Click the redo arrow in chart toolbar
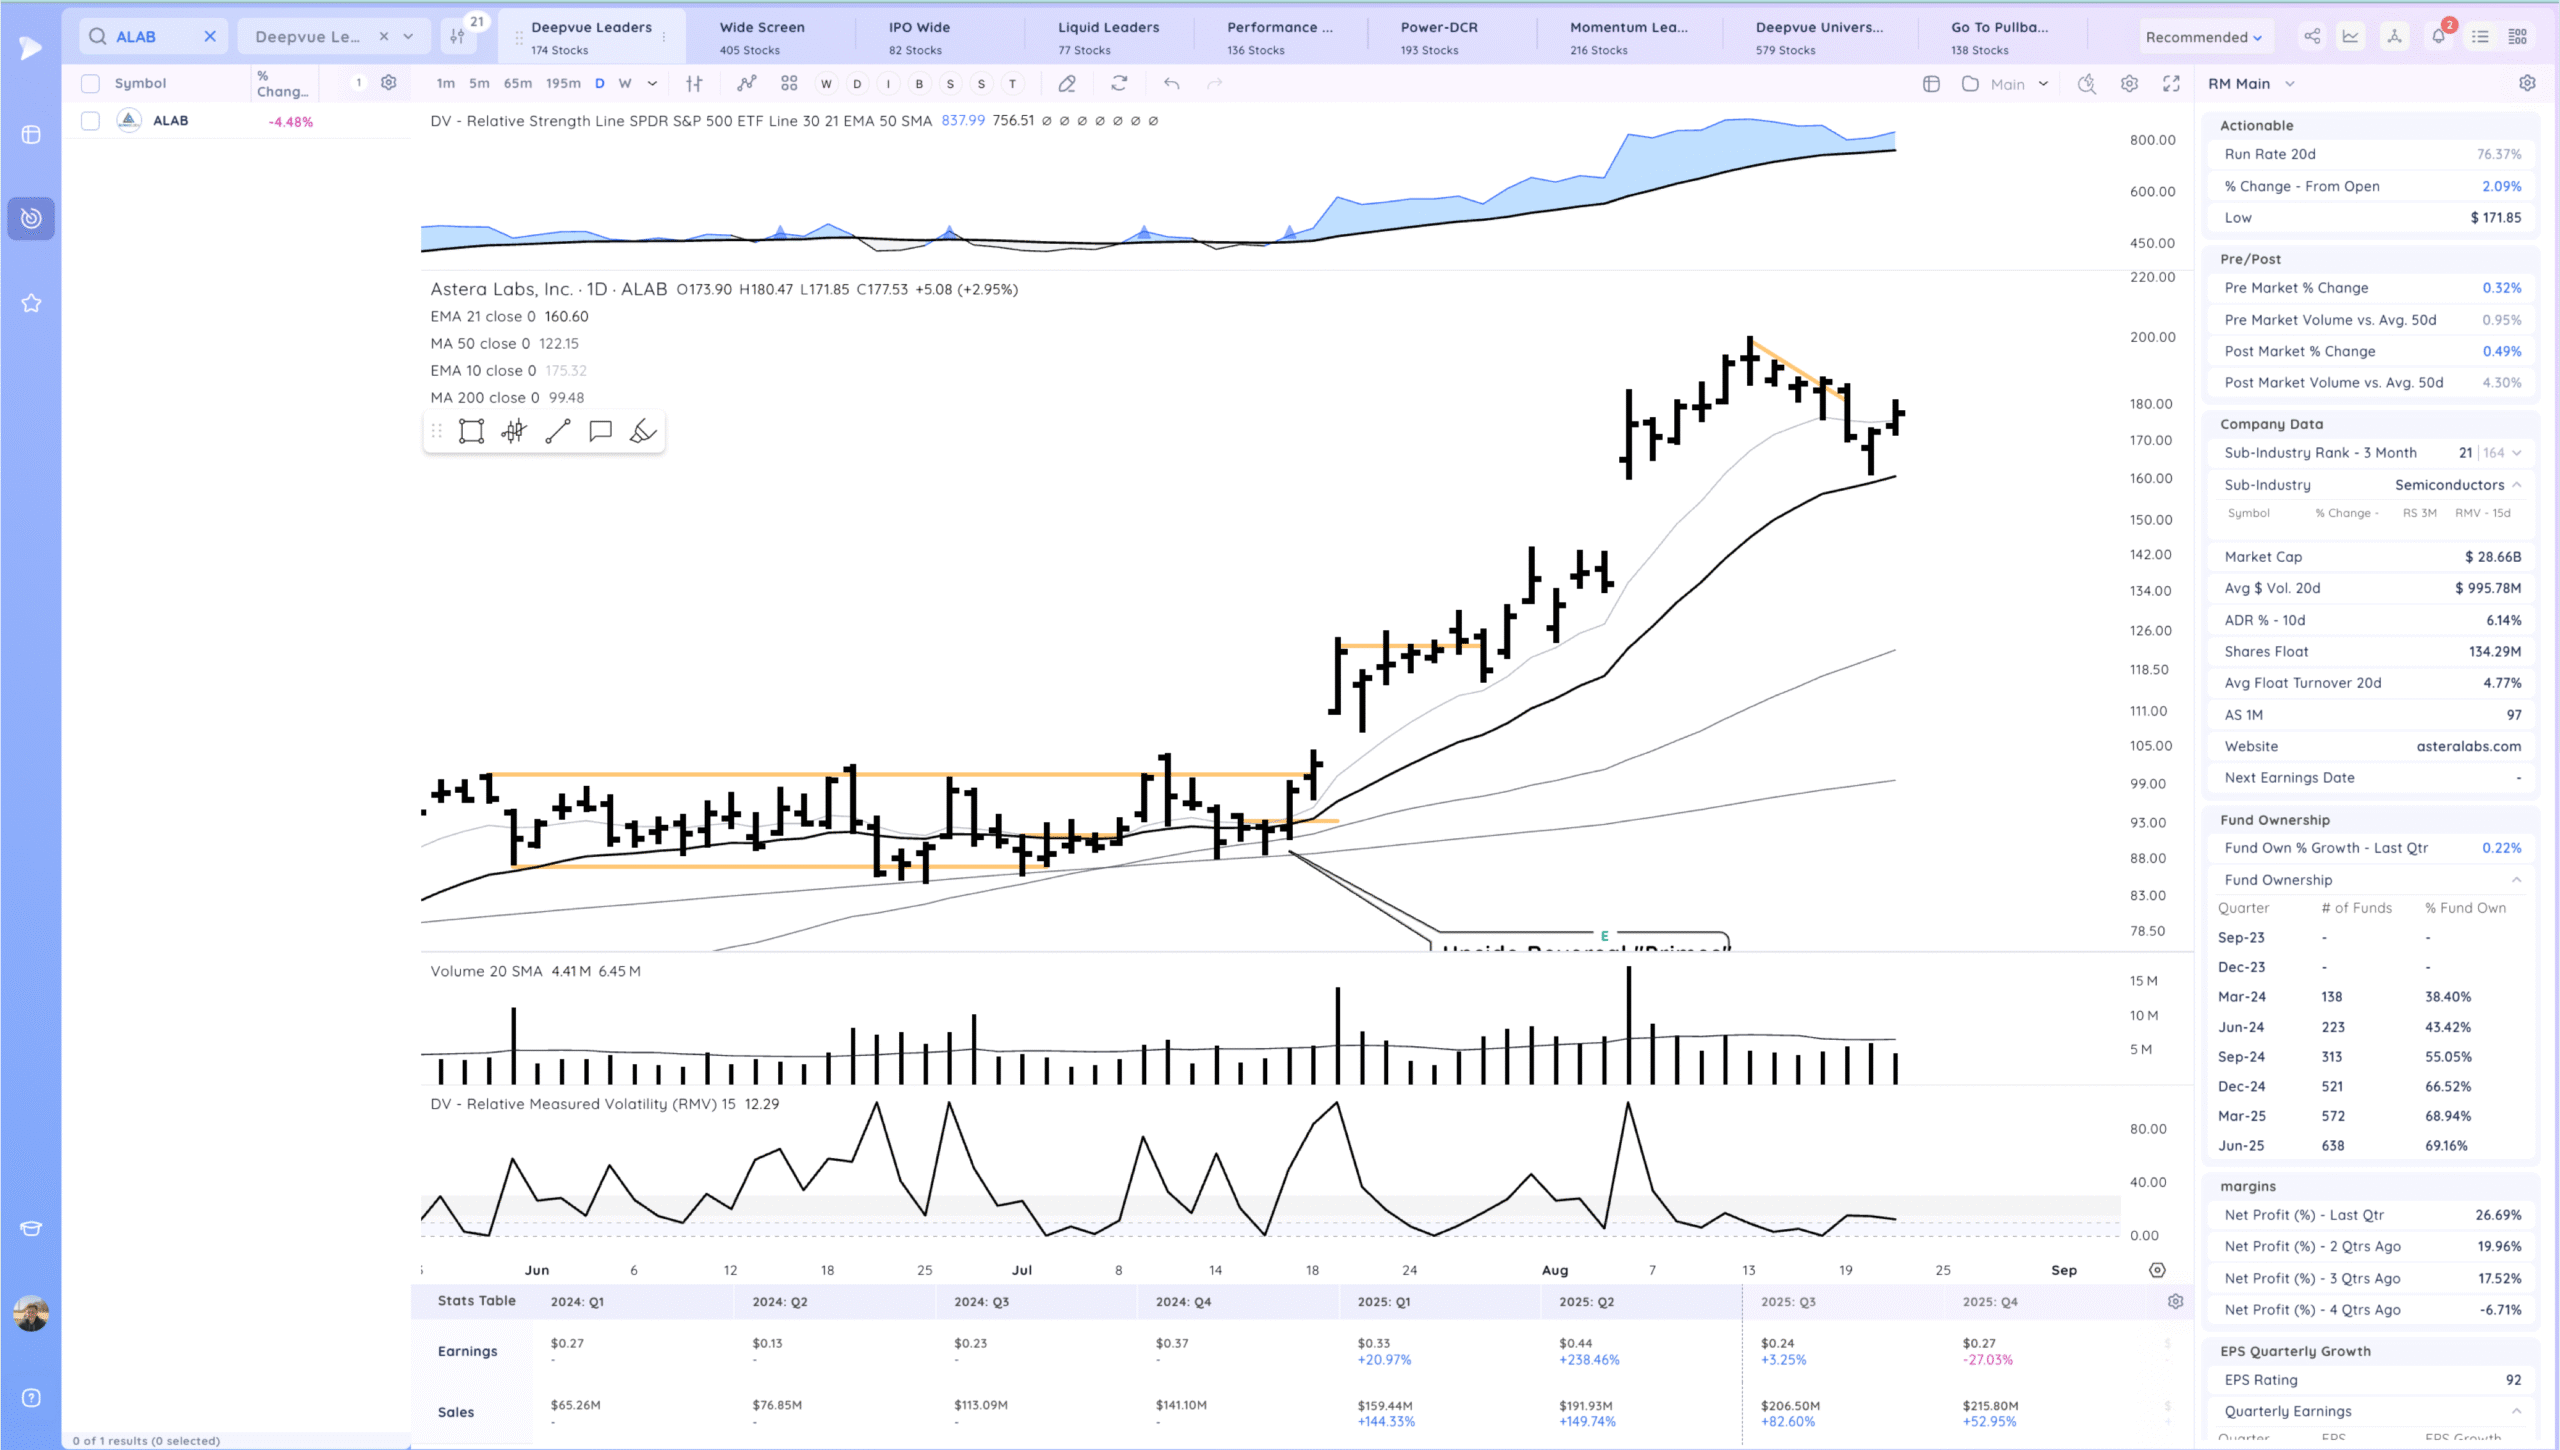 [1215, 84]
